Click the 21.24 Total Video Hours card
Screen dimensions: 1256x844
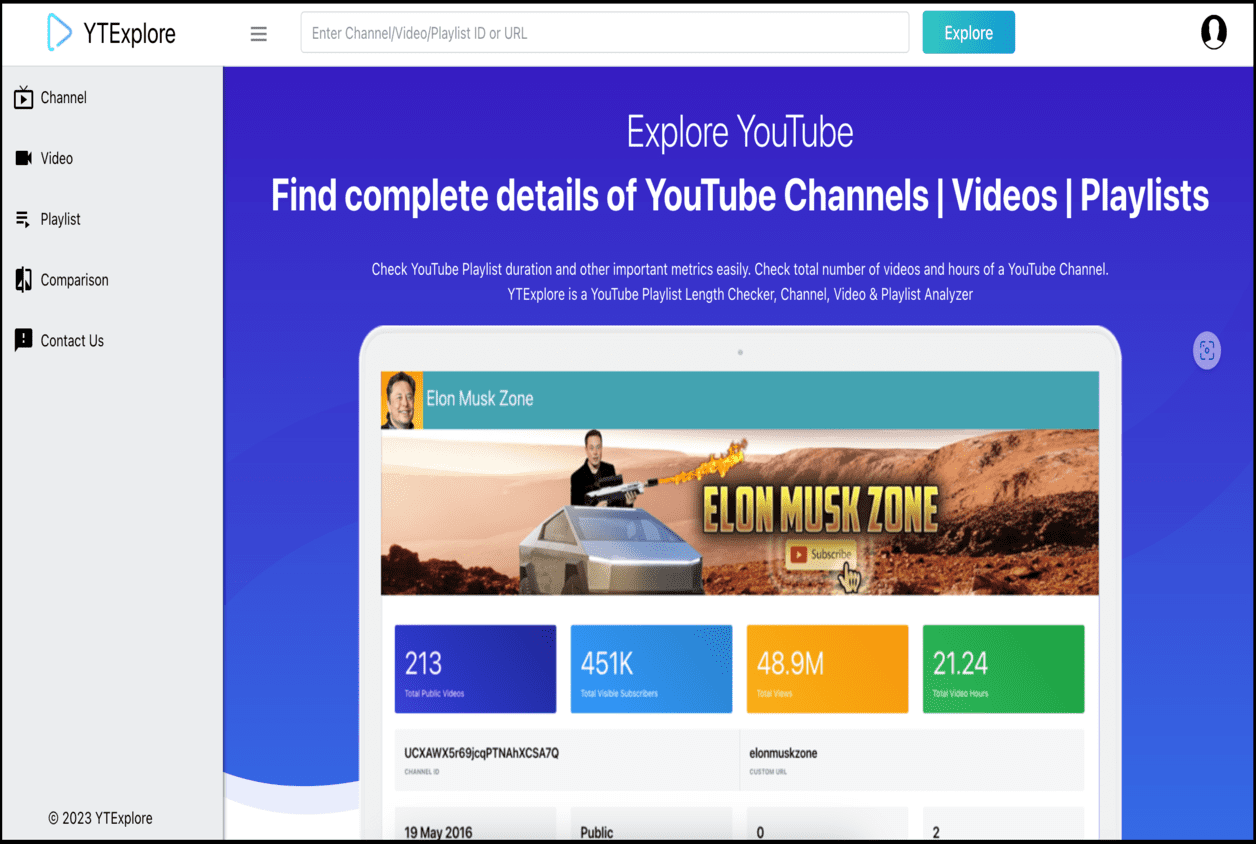click(x=1003, y=669)
